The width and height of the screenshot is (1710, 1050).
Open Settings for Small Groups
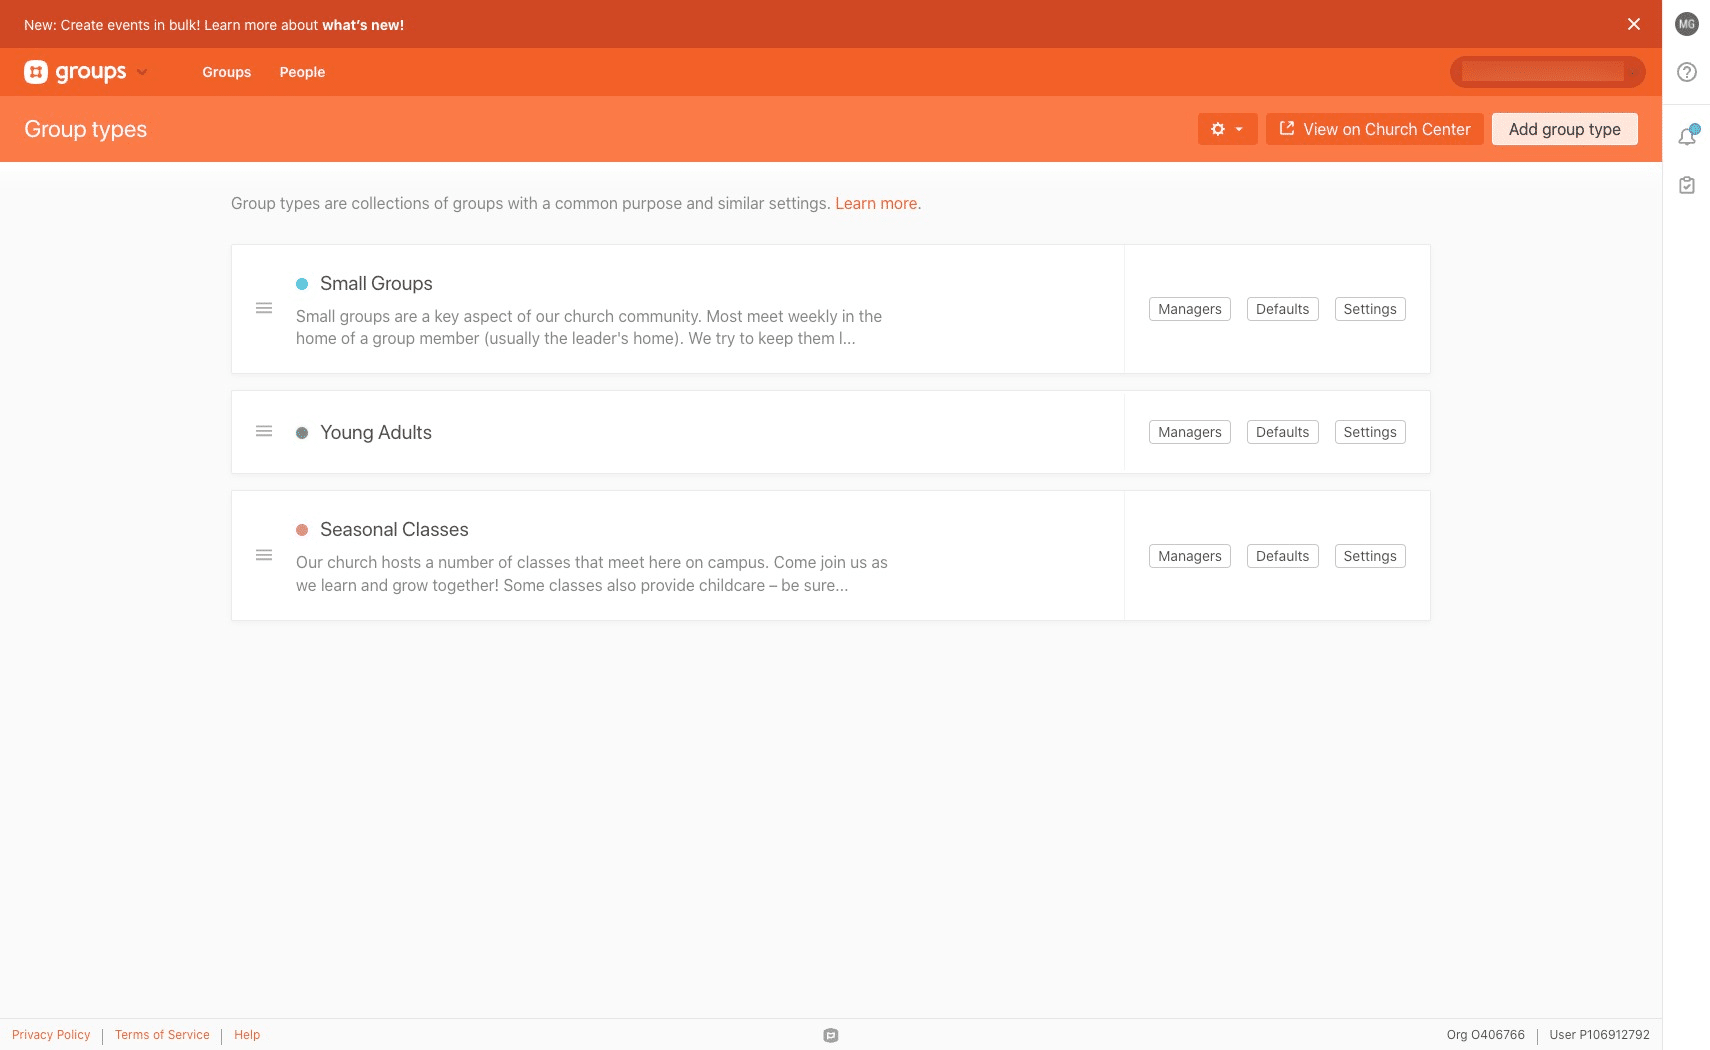pos(1370,309)
